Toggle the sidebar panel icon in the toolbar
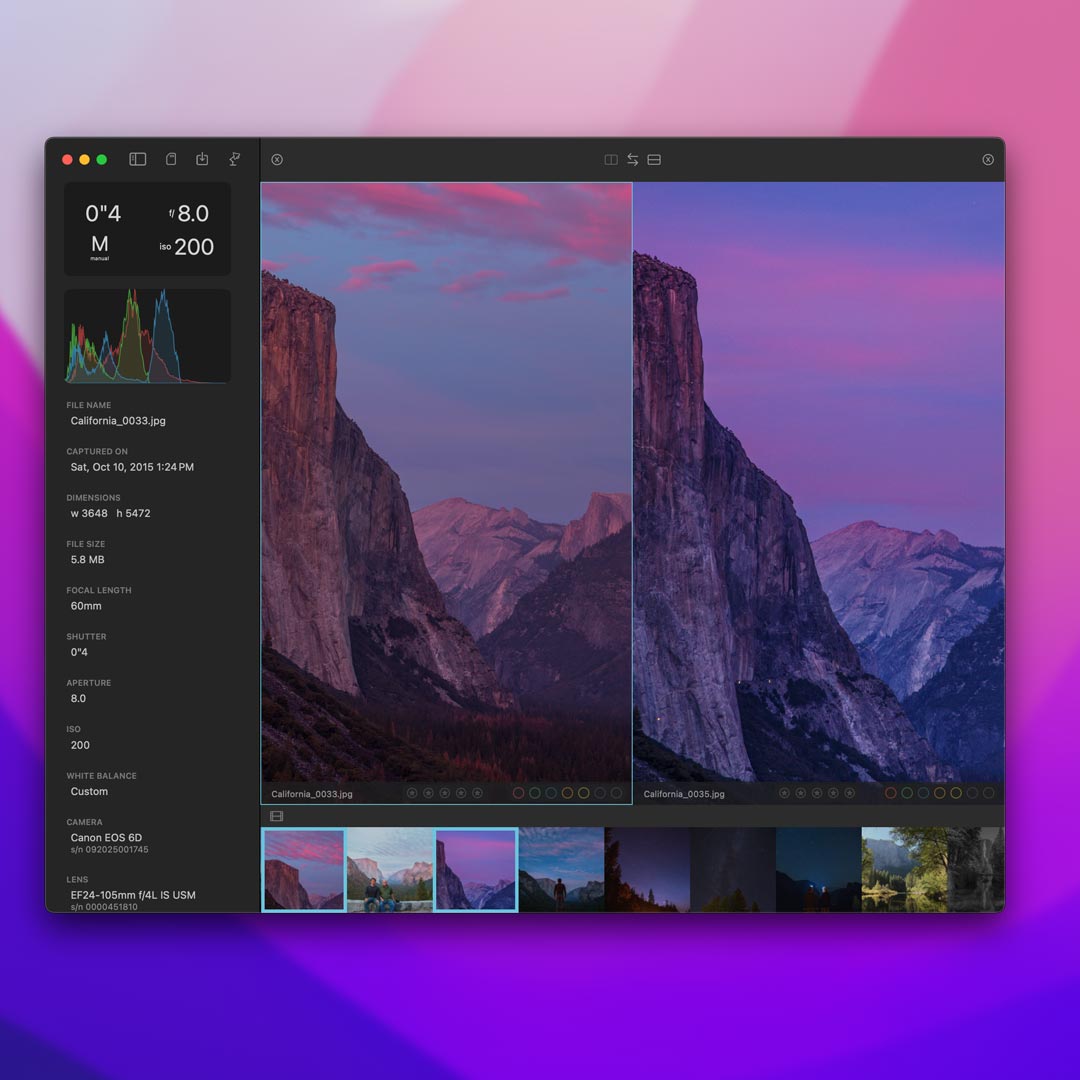 pos(138,159)
